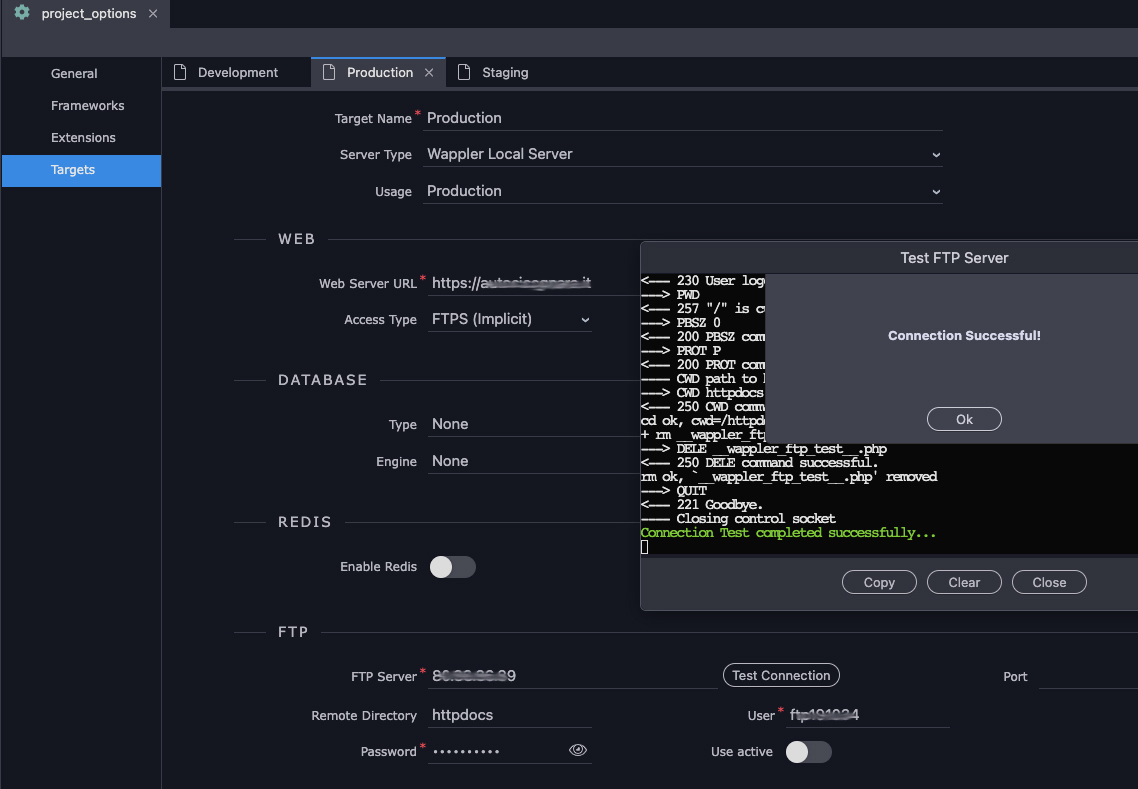Expand the Usage dropdown

pos(682,191)
